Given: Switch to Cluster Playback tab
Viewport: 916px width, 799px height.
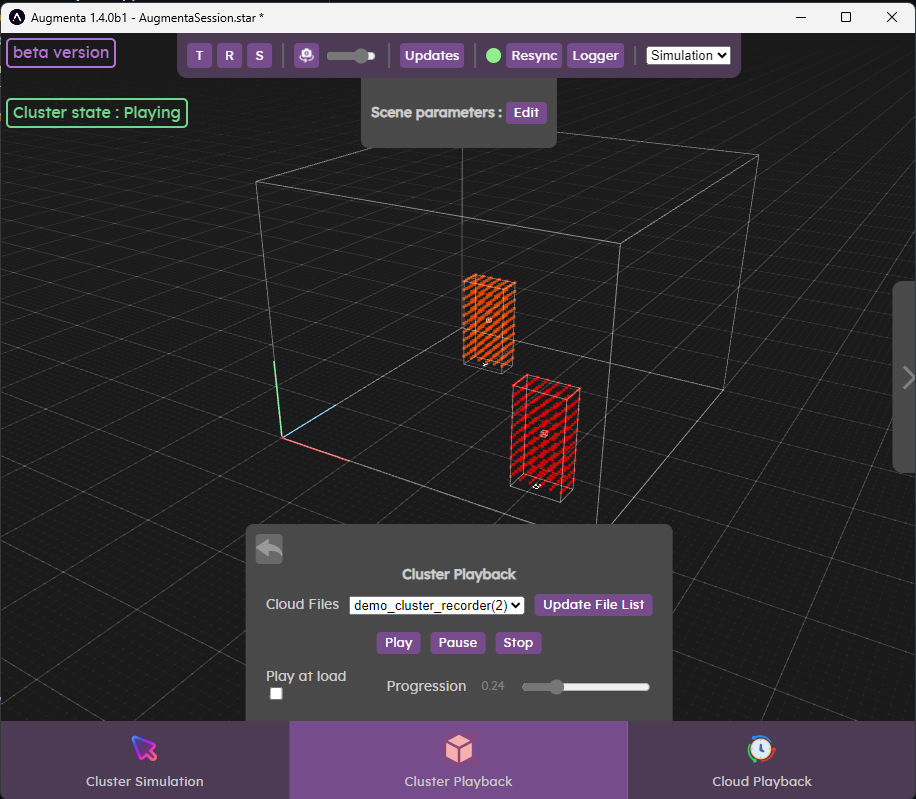Looking at the screenshot, I should coord(459,760).
